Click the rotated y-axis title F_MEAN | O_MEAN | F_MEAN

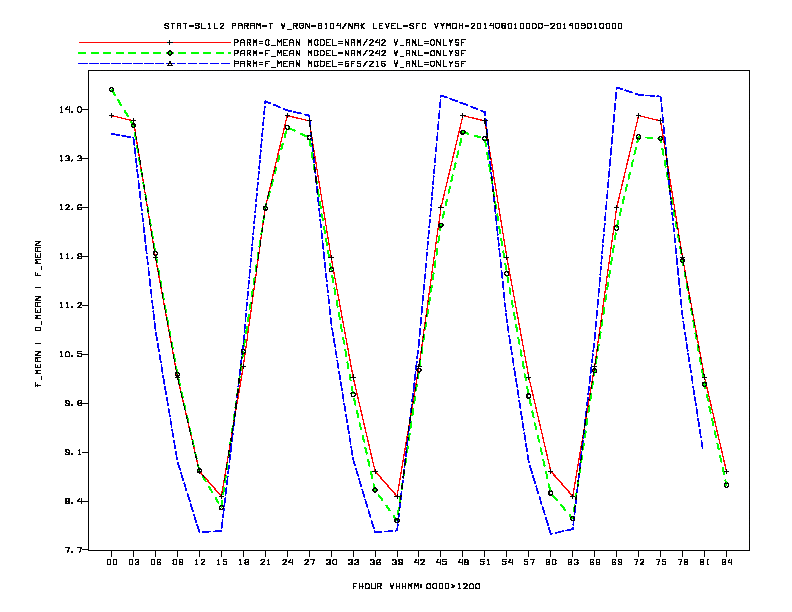tap(38, 314)
